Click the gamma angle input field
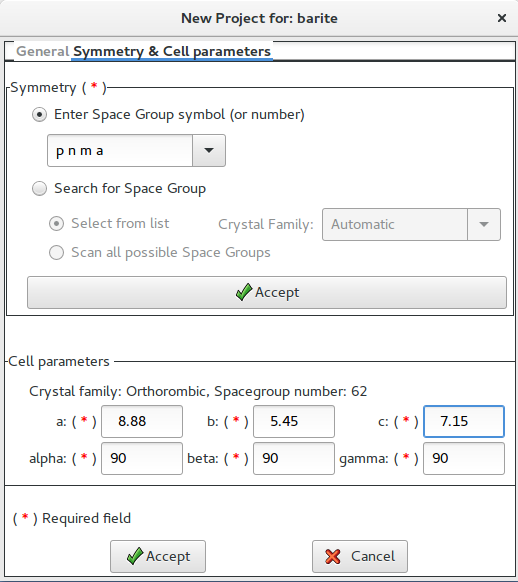The height and width of the screenshot is (582, 518). (x=464, y=458)
